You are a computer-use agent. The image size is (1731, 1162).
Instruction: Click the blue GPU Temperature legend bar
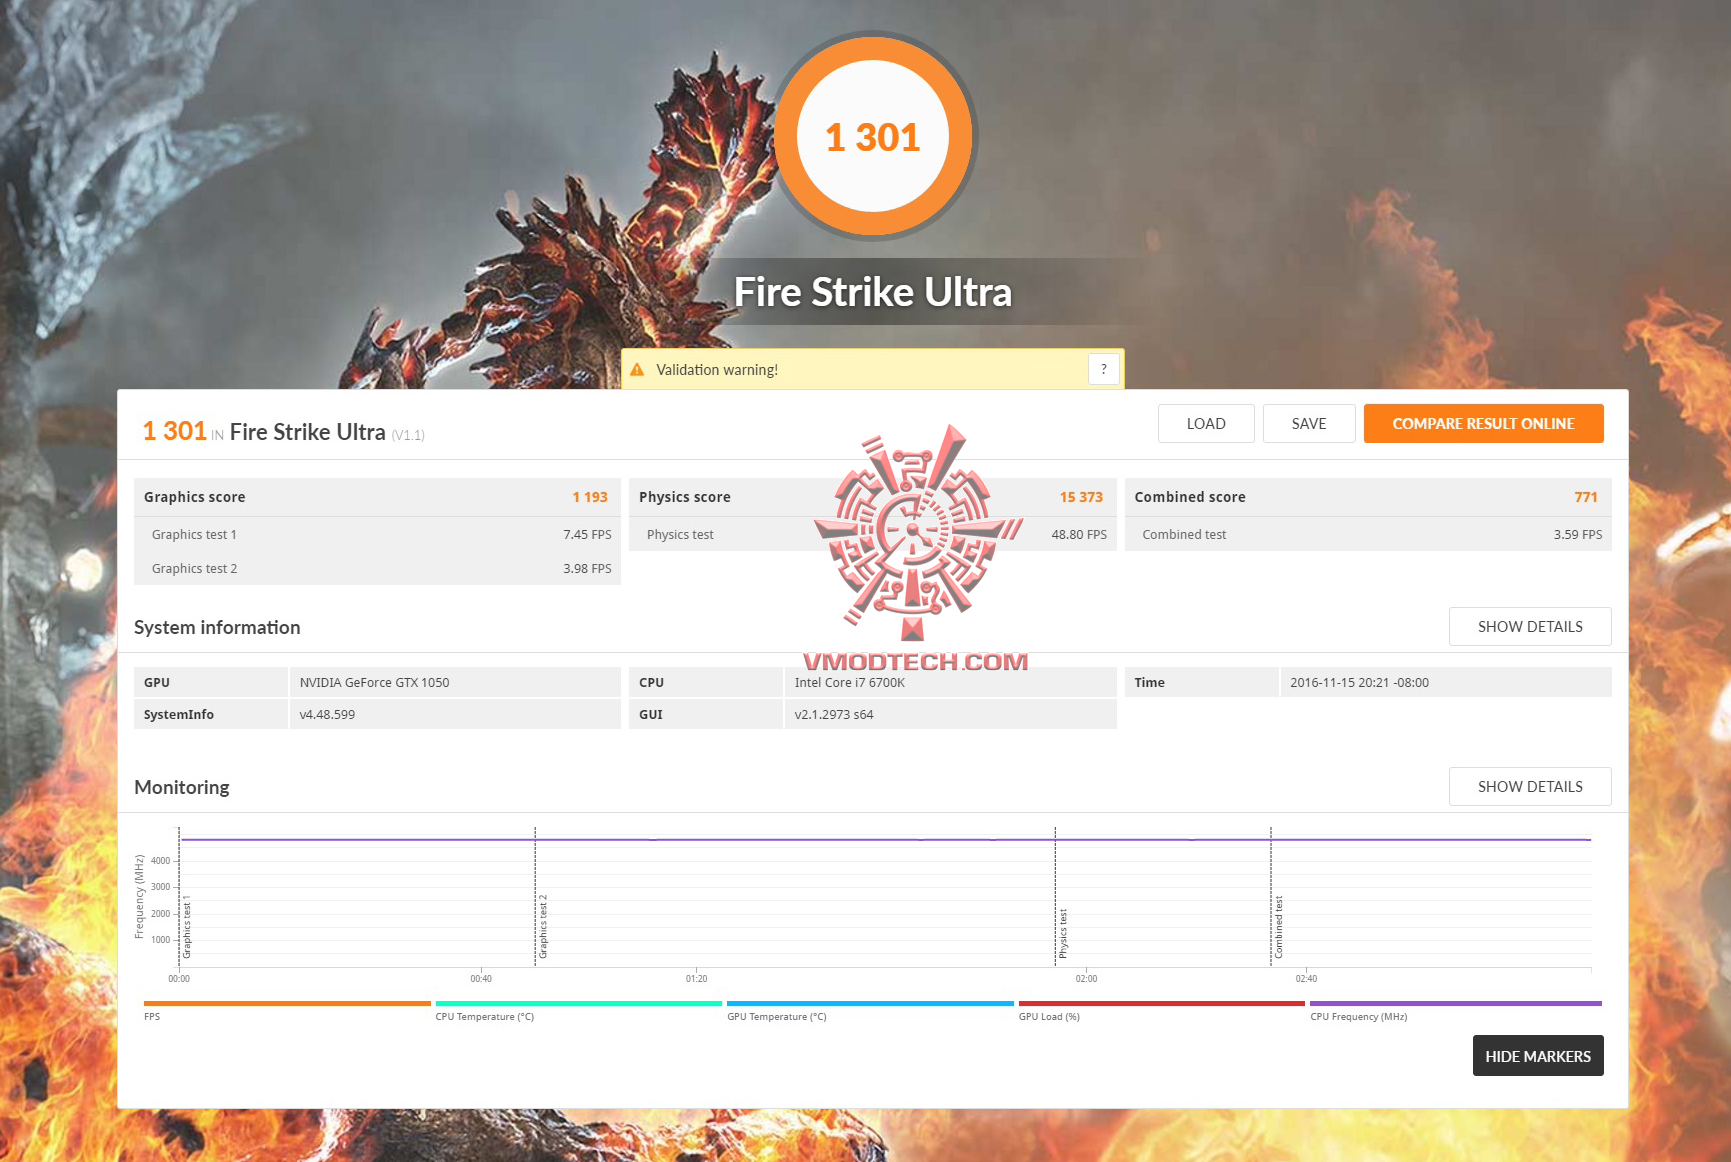(870, 1003)
